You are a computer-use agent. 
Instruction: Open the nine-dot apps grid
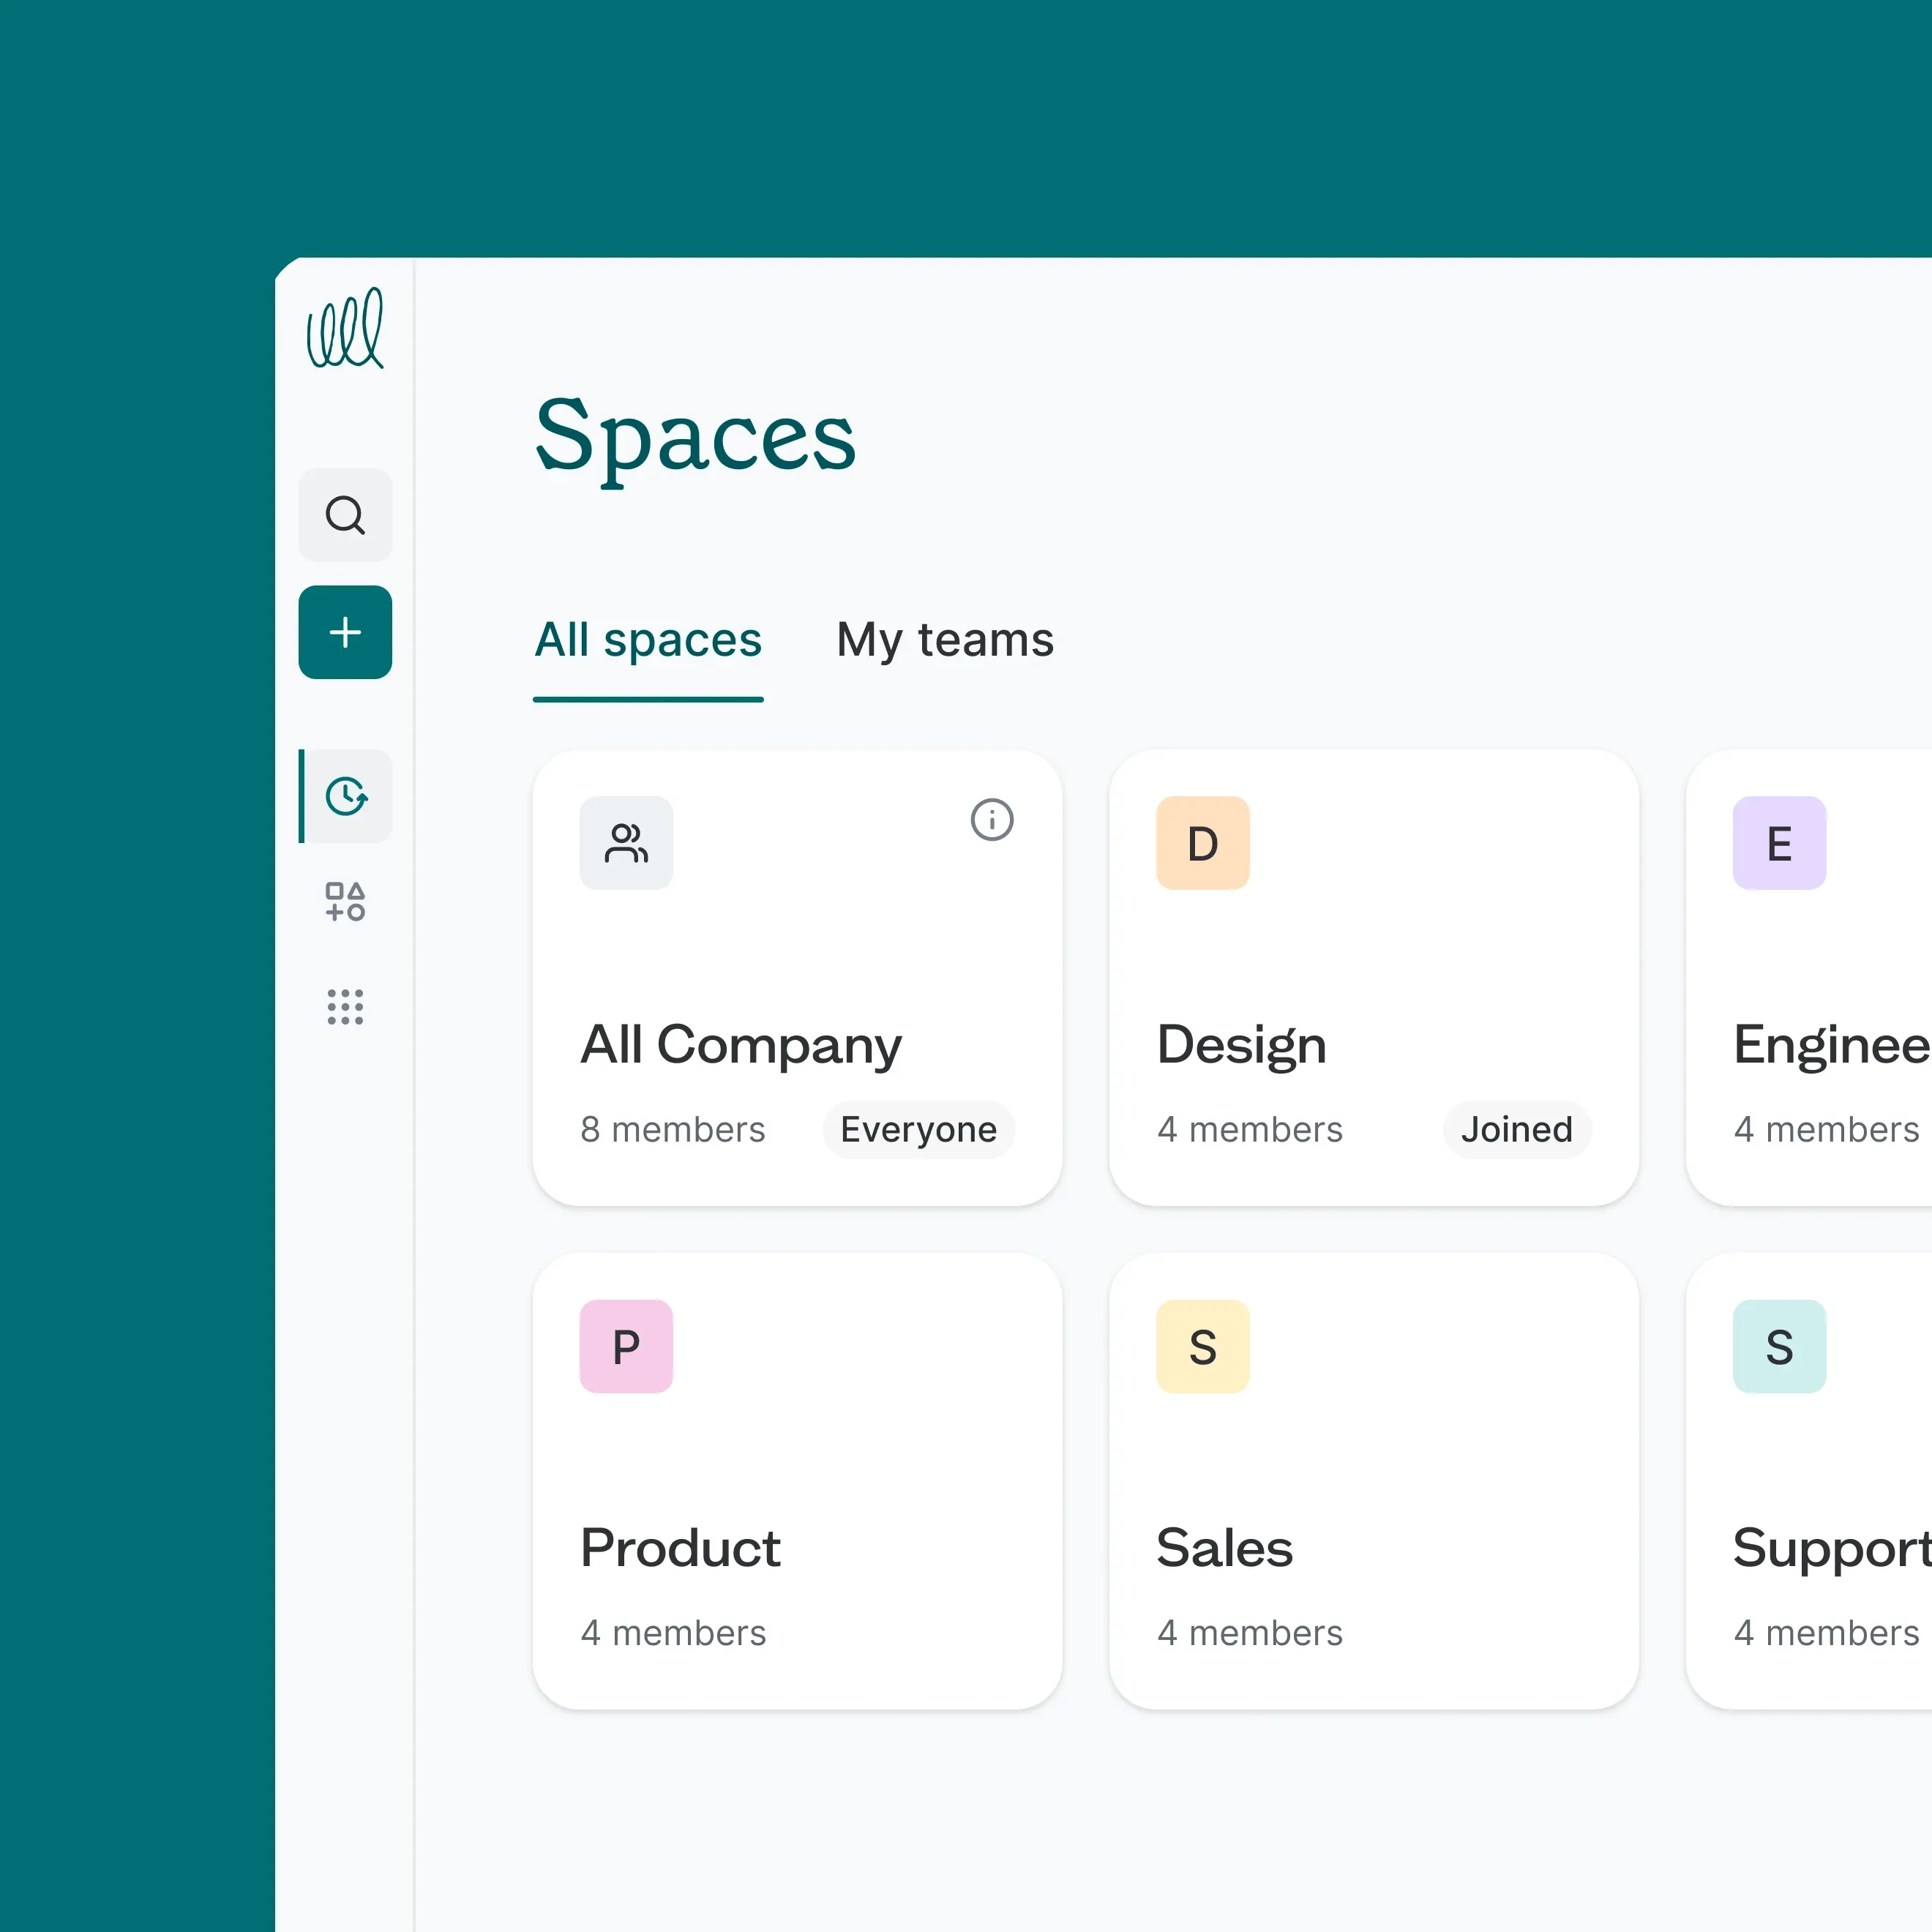click(x=345, y=1006)
